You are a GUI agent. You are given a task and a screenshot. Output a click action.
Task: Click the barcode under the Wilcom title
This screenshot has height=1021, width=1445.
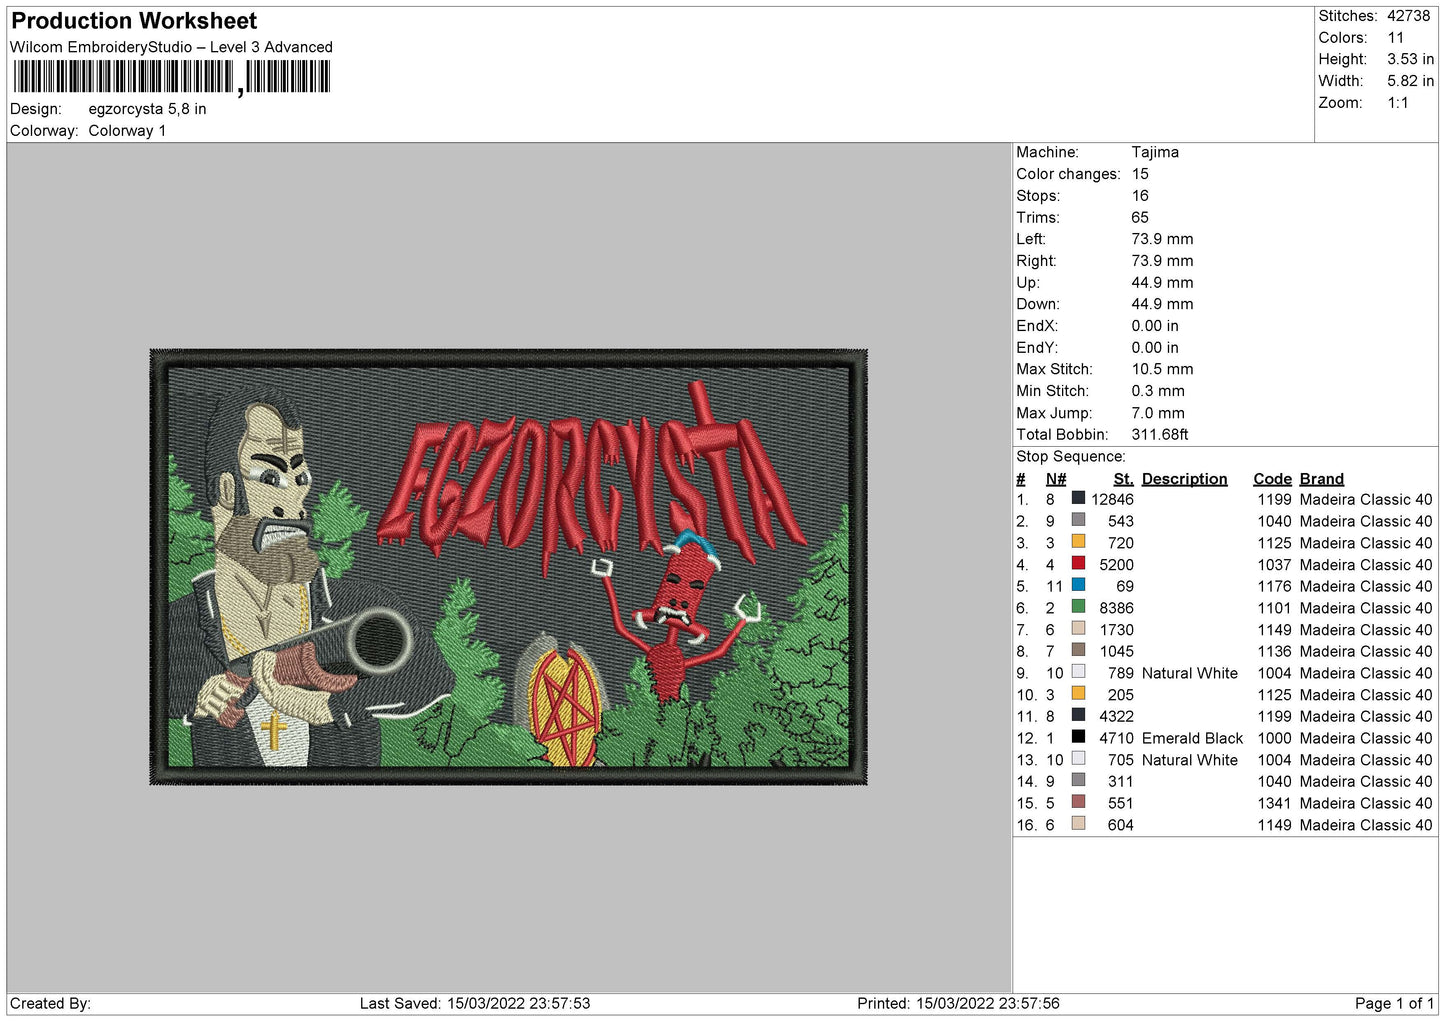pos(171,77)
